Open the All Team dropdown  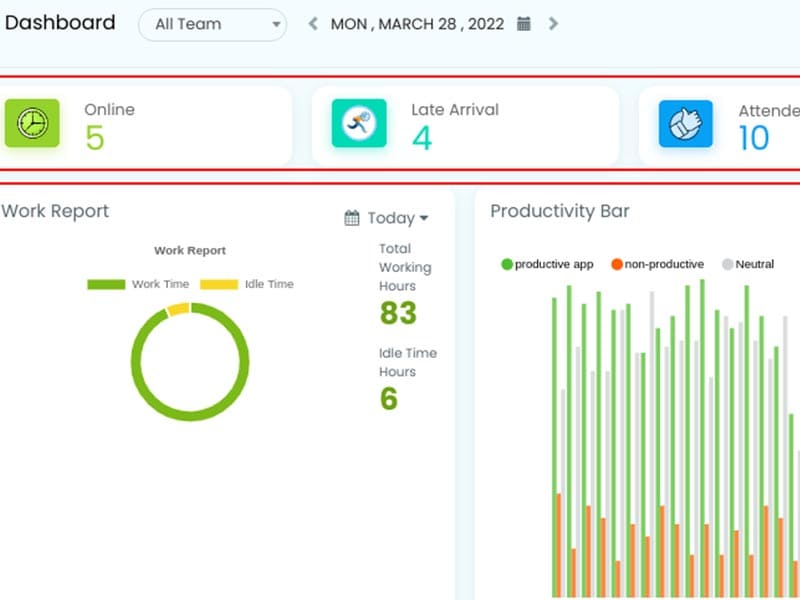[212, 24]
